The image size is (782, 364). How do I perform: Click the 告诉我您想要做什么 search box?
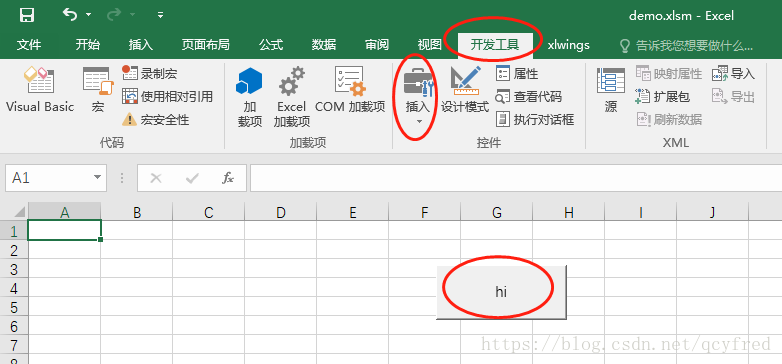(686, 45)
